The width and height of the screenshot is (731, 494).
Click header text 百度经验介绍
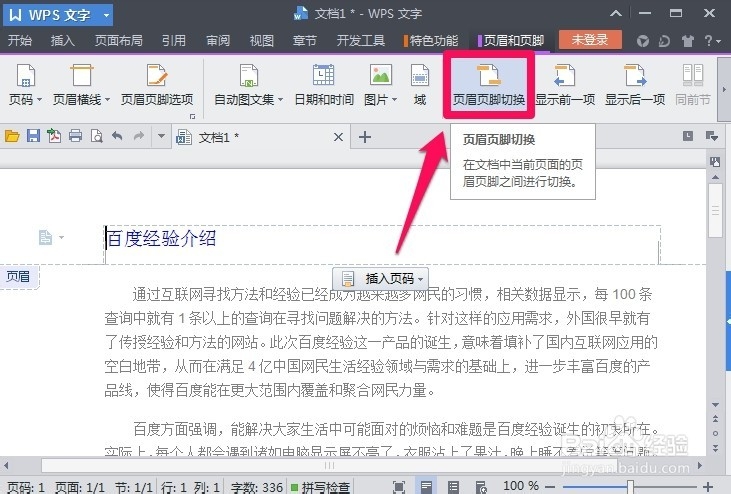(161, 239)
